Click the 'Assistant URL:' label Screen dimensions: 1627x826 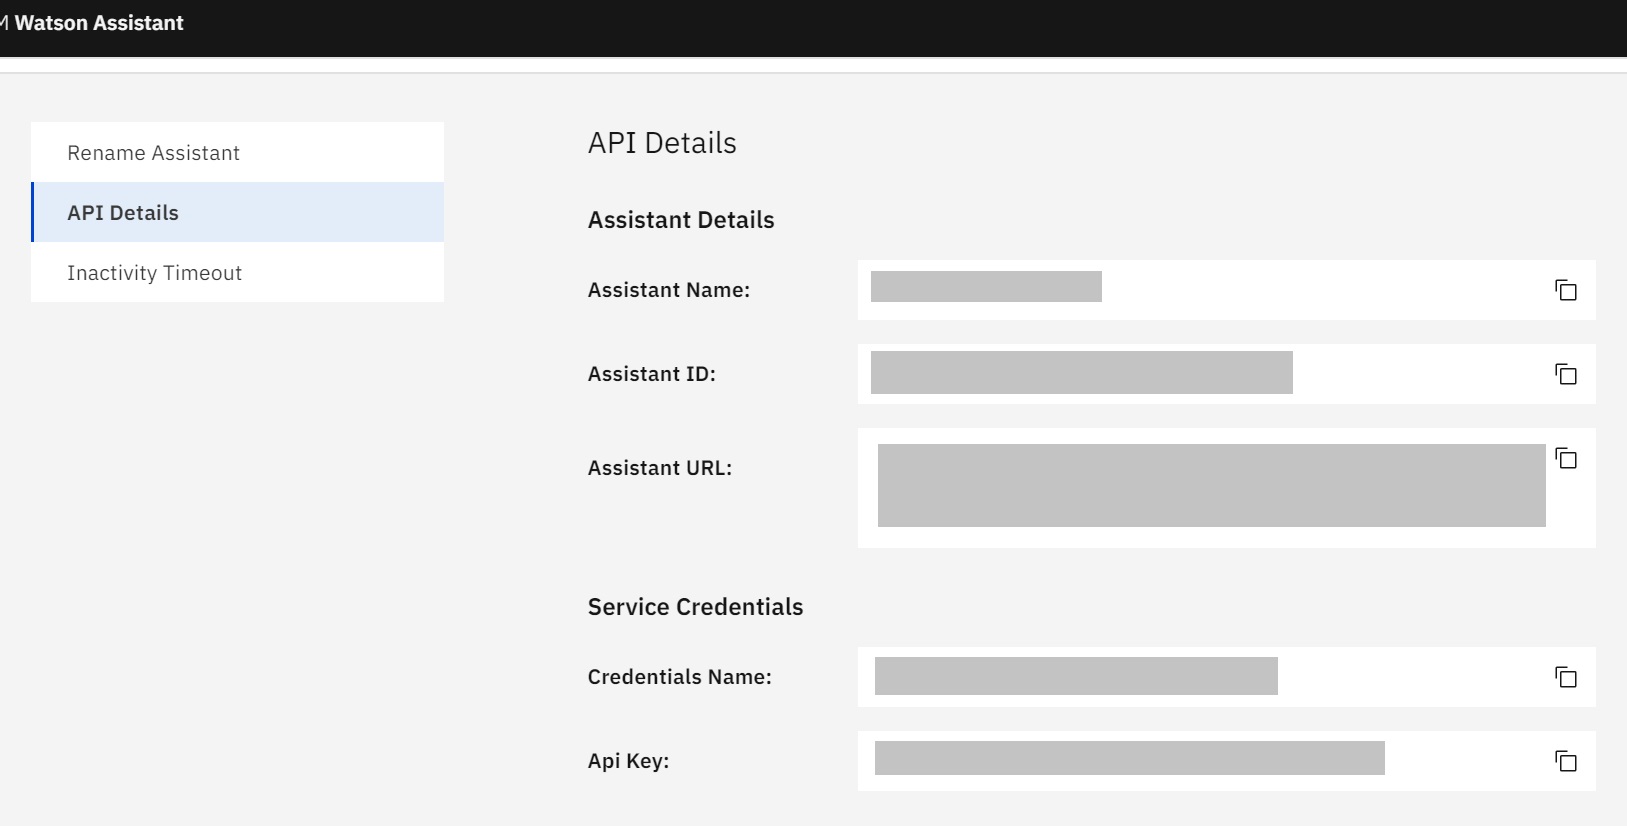tap(660, 468)
